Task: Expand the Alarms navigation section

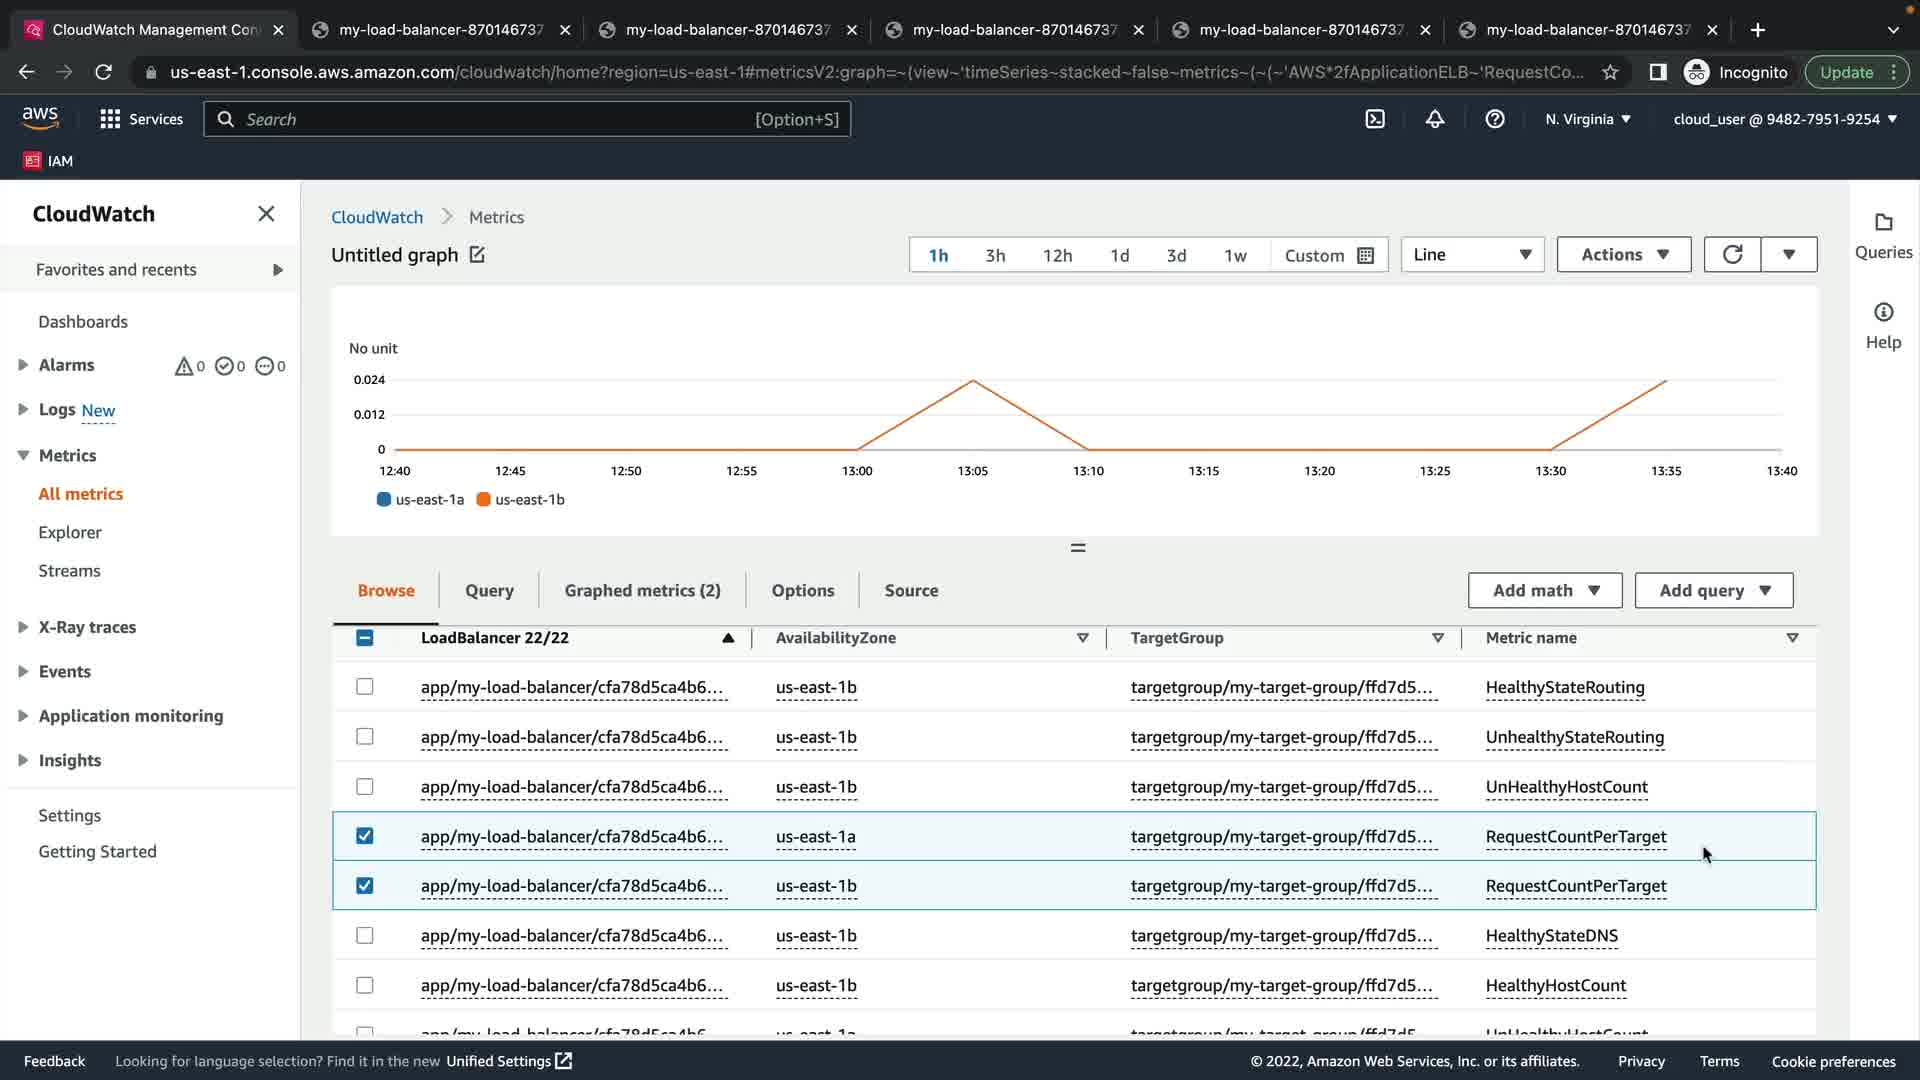Action: click(x=23, y=365)
